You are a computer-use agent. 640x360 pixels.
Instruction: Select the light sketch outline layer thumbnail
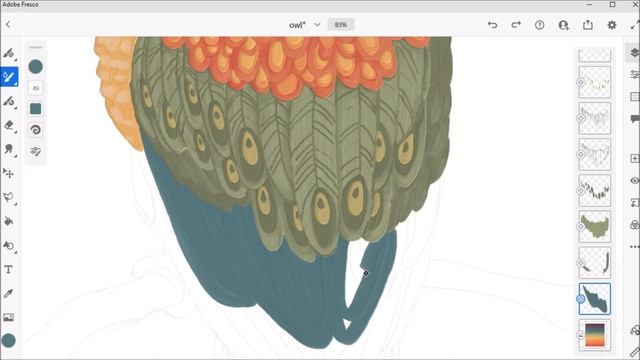[x=595, y=154]
